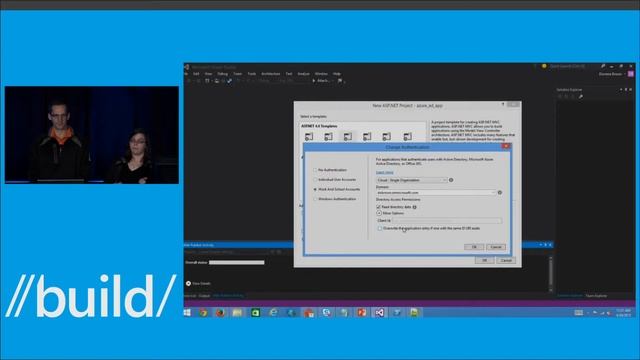Open the Window menu
Viewport: 640px width, 360px height.
321,74
